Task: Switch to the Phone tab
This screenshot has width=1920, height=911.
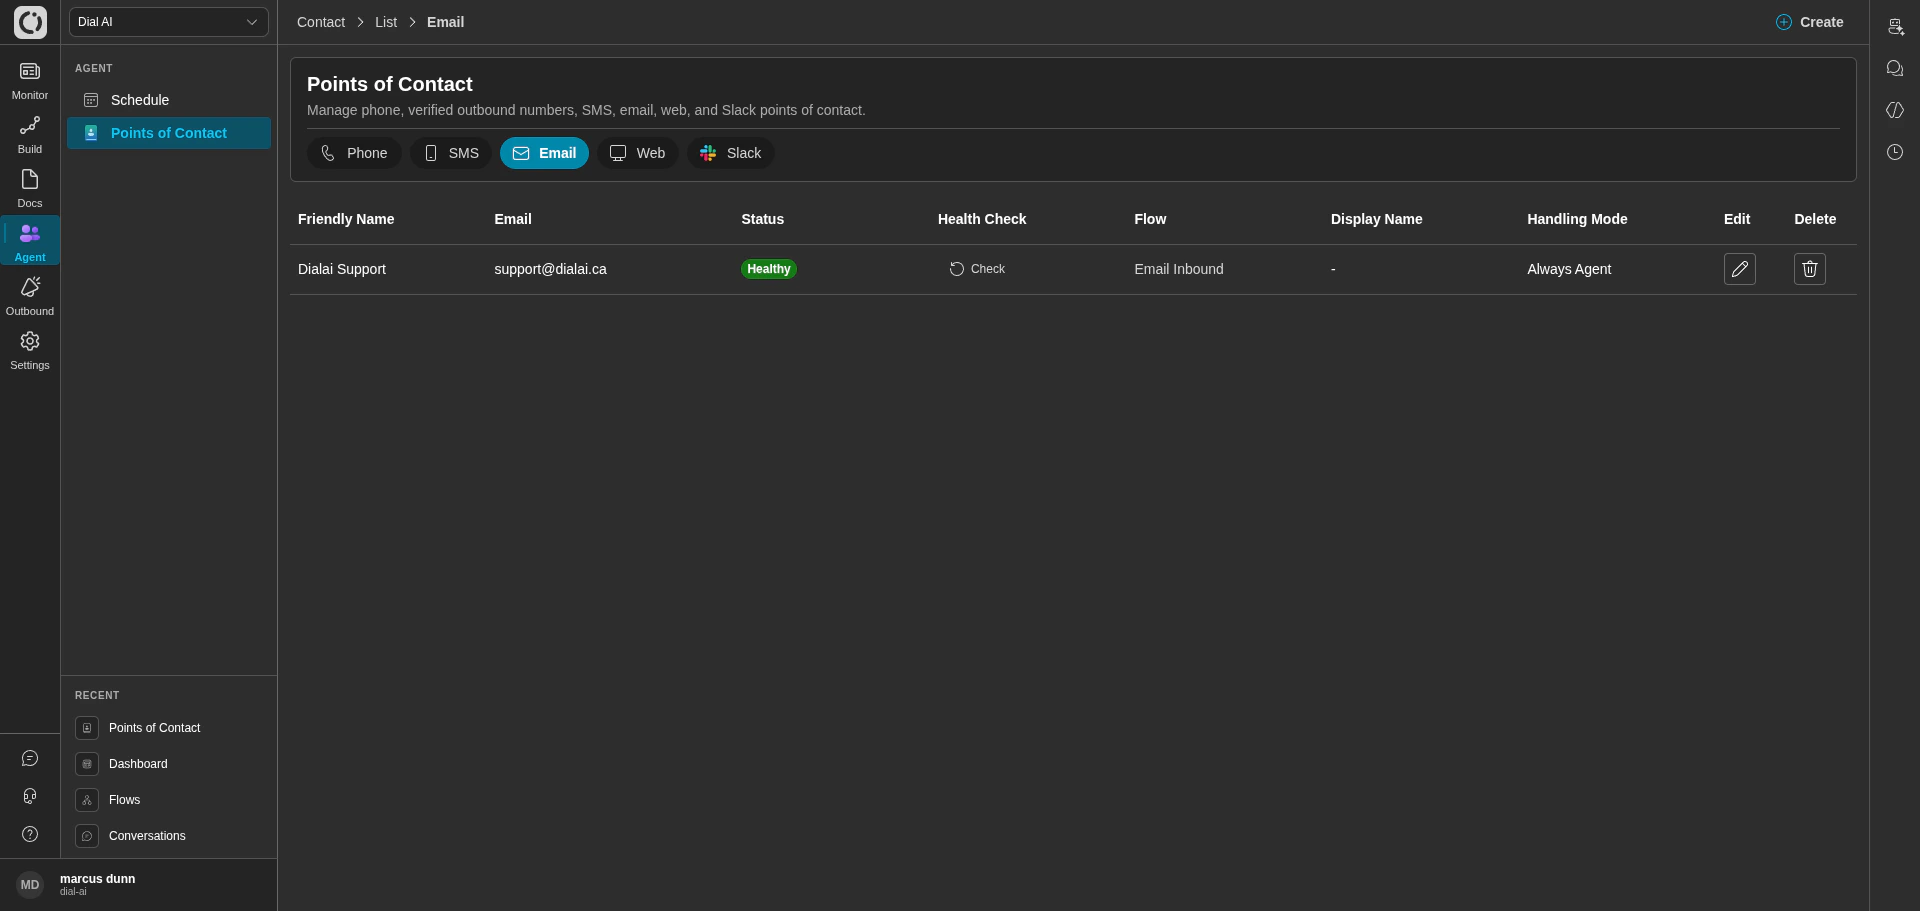Action: tap(354, 153)
